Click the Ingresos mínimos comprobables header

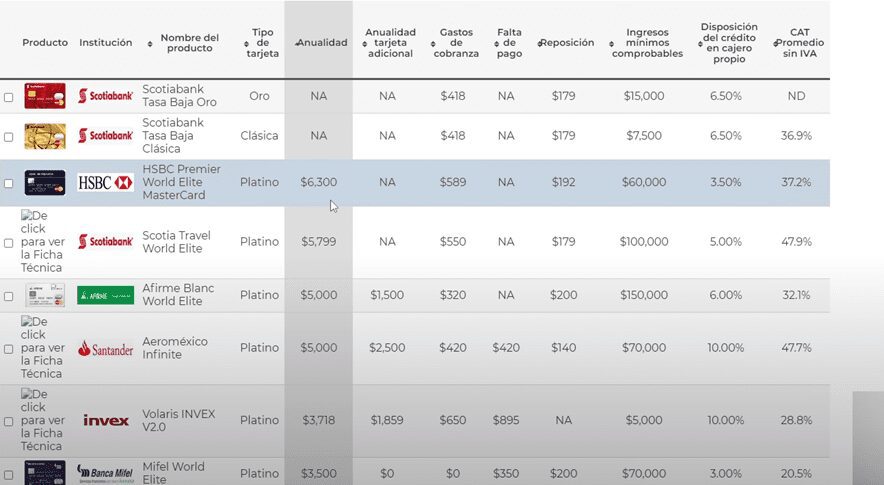click(x=646, y=43)
